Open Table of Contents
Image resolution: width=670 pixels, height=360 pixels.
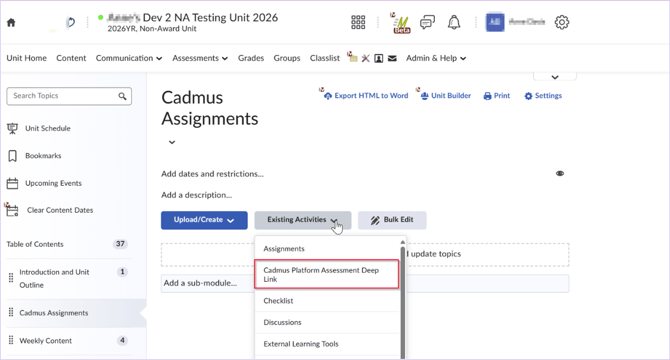click(35, 244)
